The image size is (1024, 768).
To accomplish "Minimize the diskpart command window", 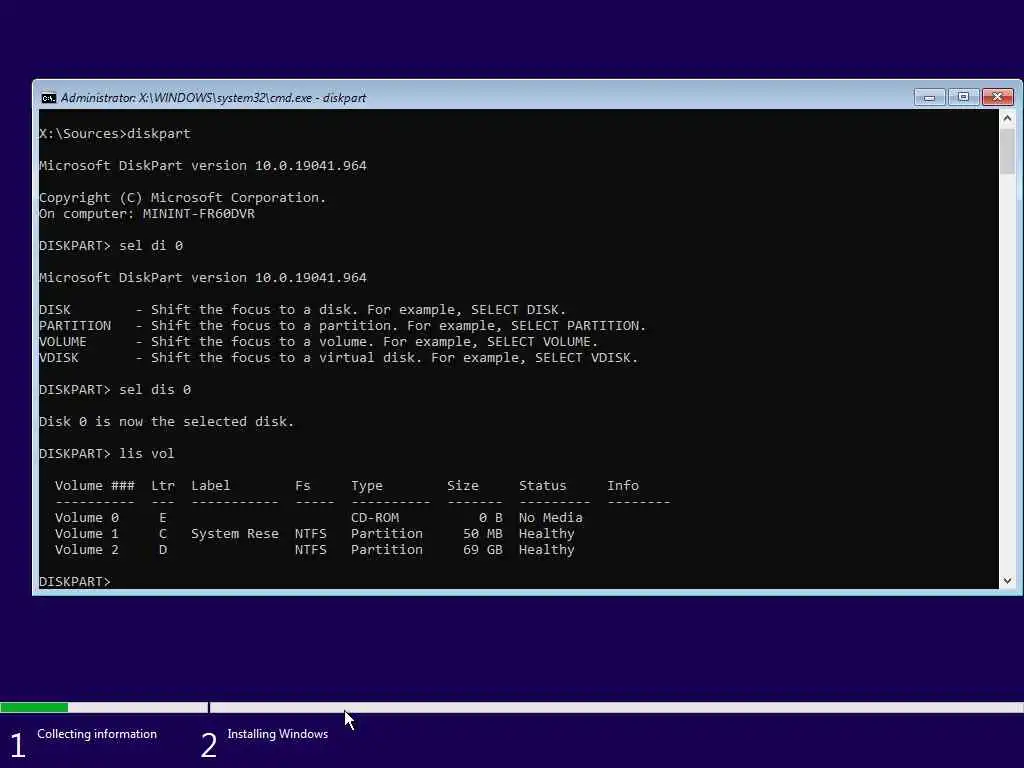I will click(929, 97).
